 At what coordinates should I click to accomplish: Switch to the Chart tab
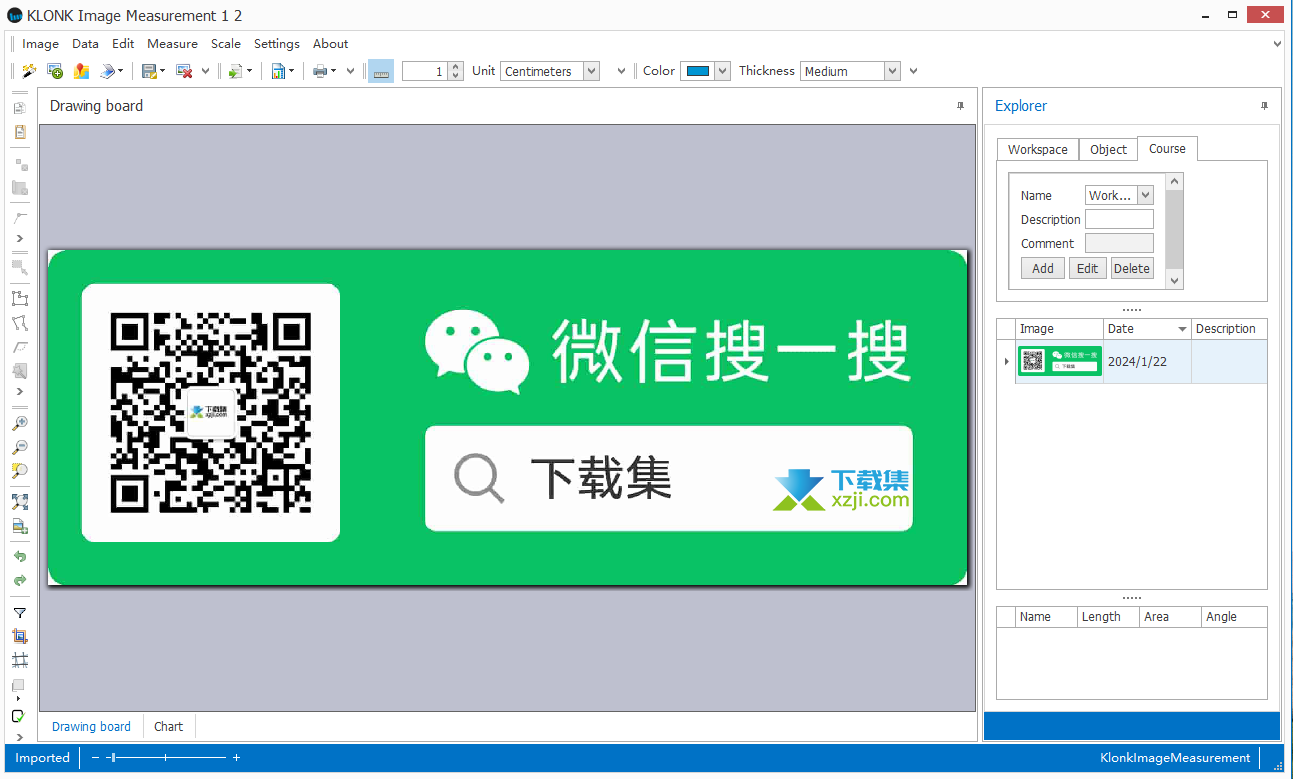[169, 727]
